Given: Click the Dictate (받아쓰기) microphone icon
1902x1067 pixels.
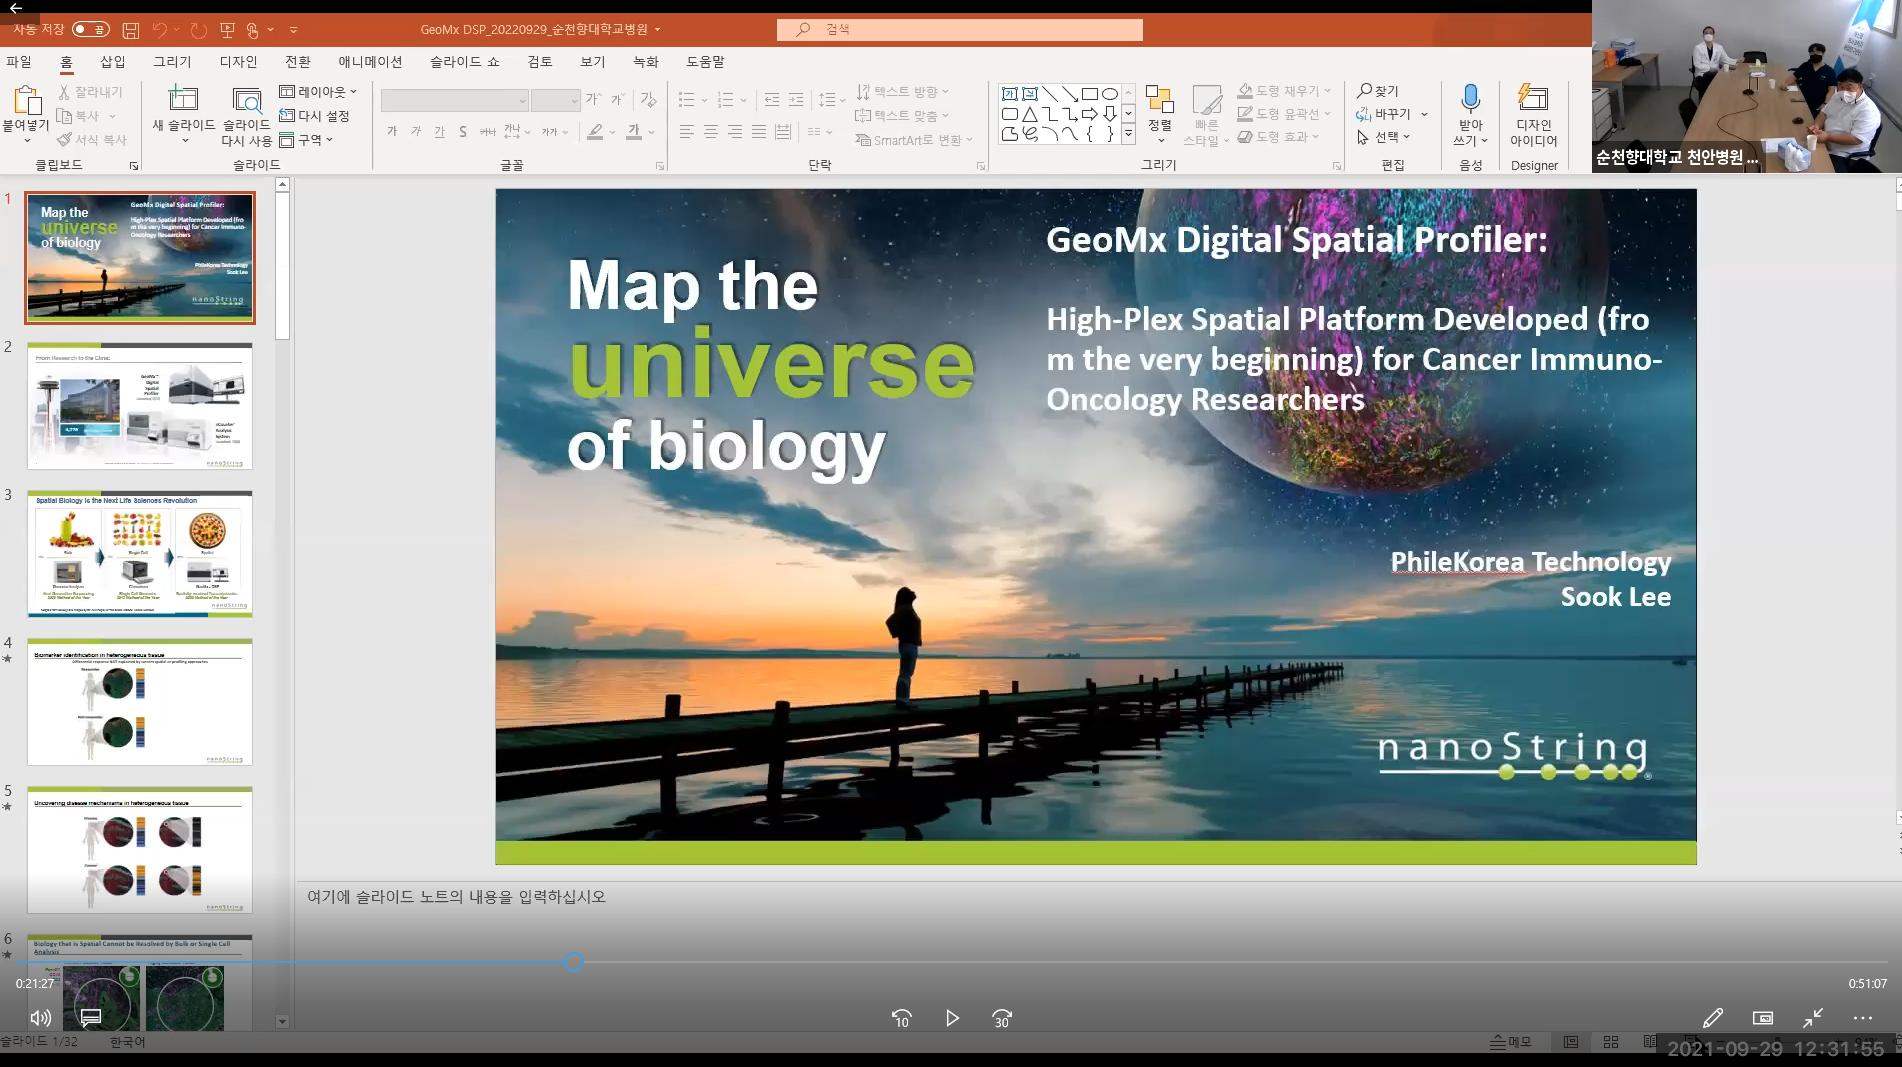Looking at the screenshot, I should (x=1470, y=99).
